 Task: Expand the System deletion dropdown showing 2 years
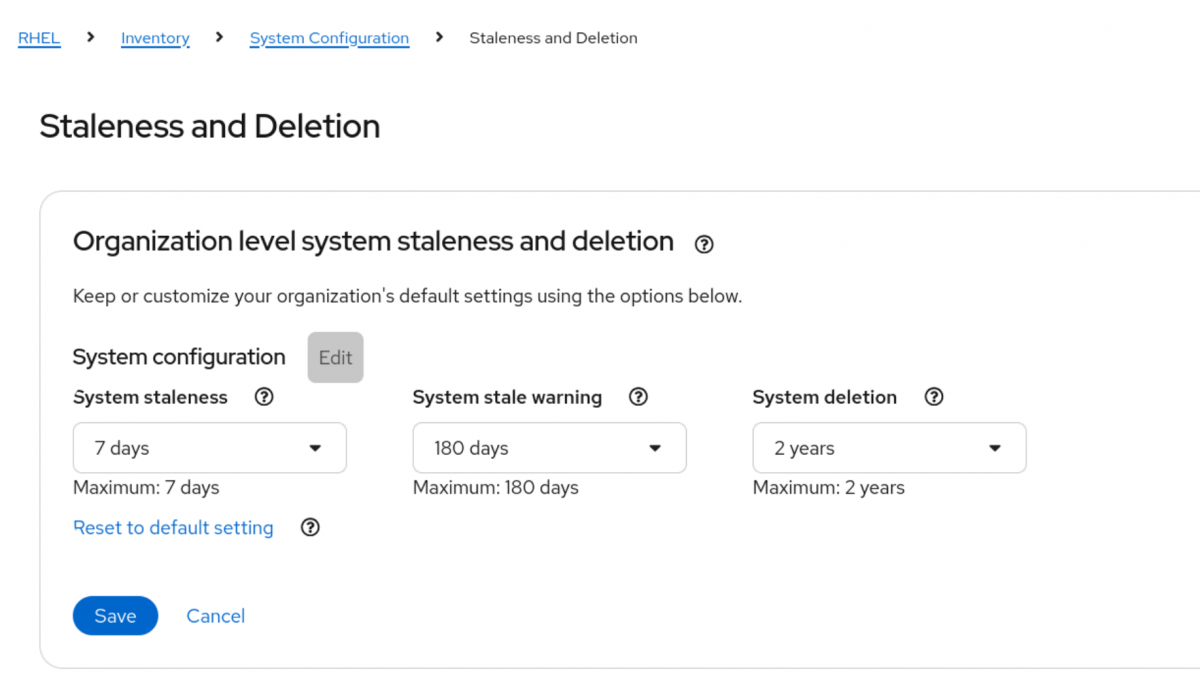(888, 448)
